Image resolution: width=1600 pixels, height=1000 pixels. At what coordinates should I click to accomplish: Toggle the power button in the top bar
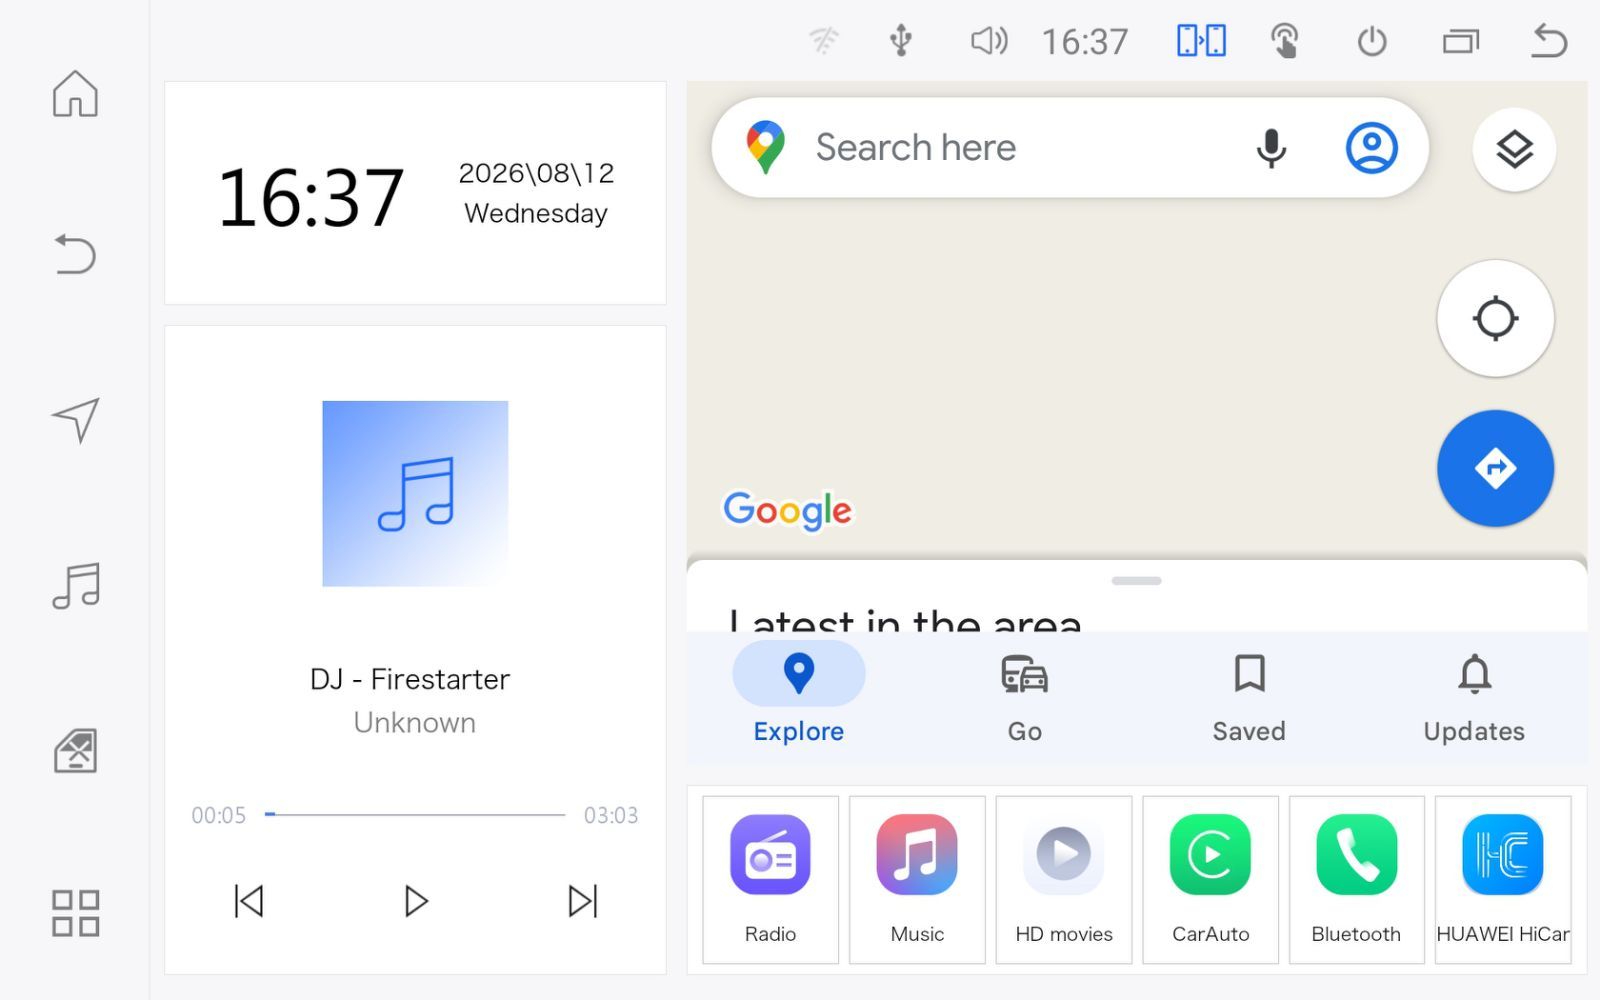pos(1372,41)
